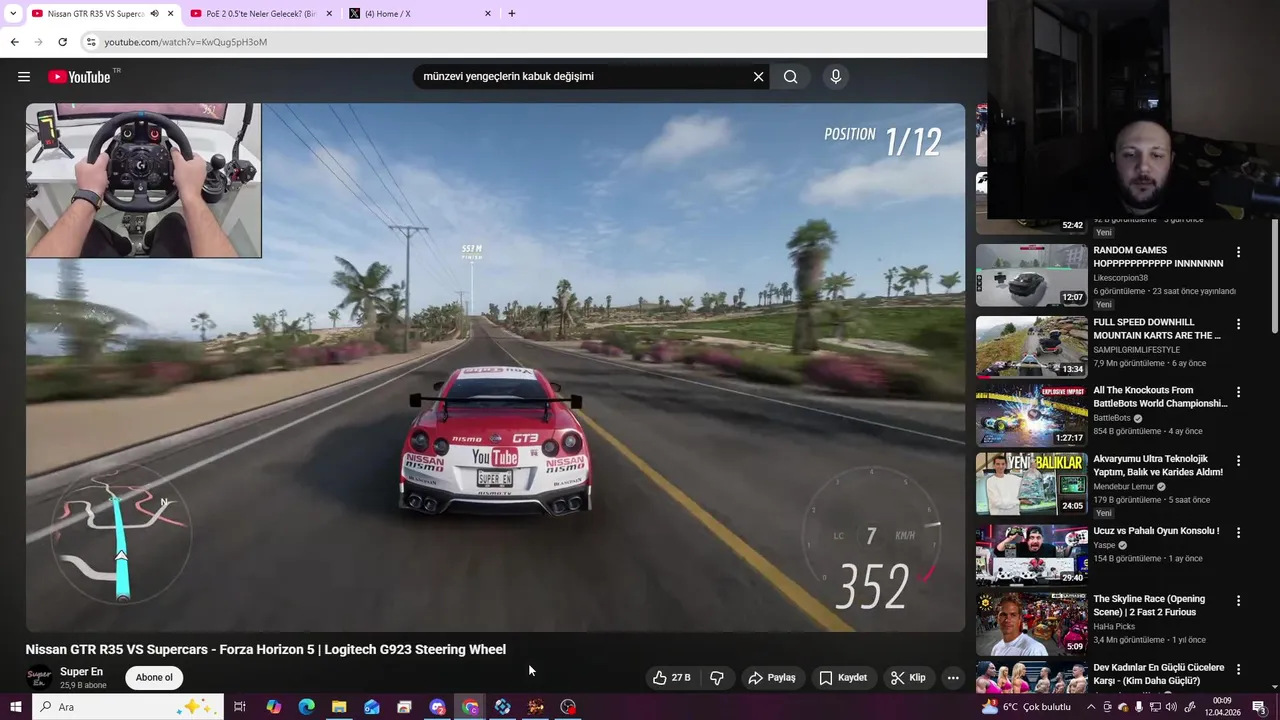
Task: Open Discord from the taskbar
Action: pyautogui.click(x=437, y=707)
